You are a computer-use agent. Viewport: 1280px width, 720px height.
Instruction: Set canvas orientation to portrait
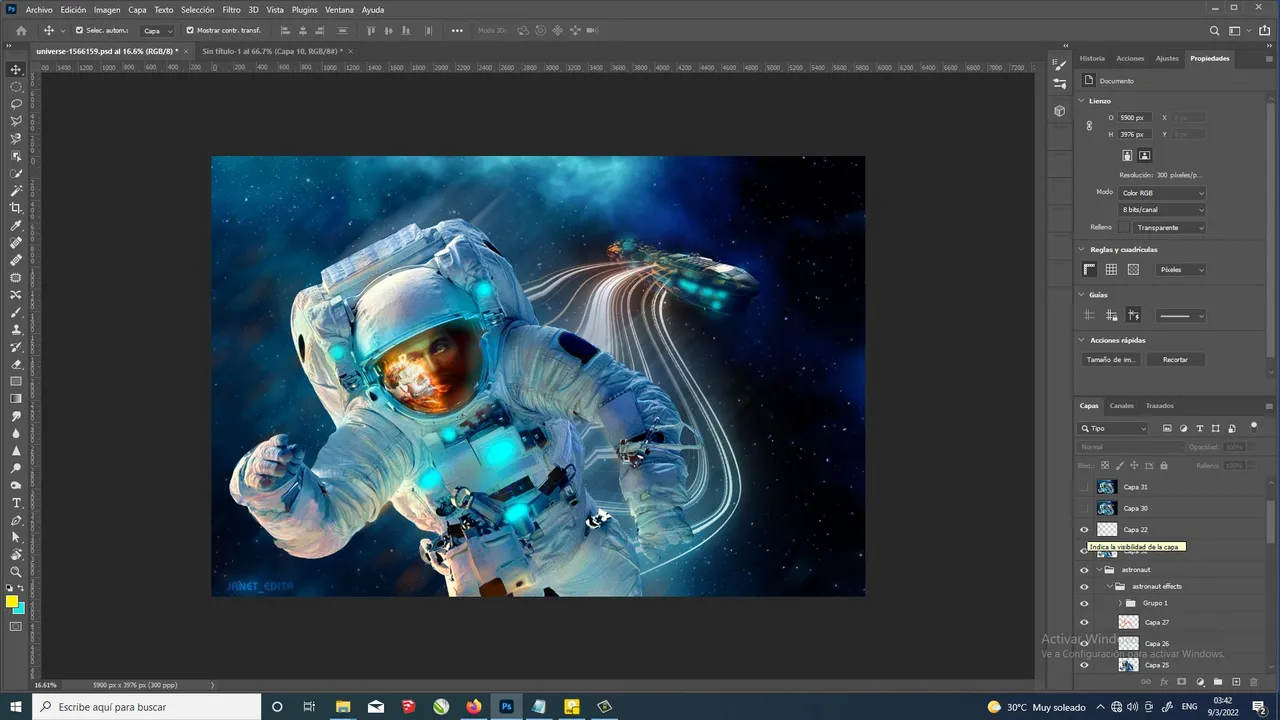(1127, 155)
